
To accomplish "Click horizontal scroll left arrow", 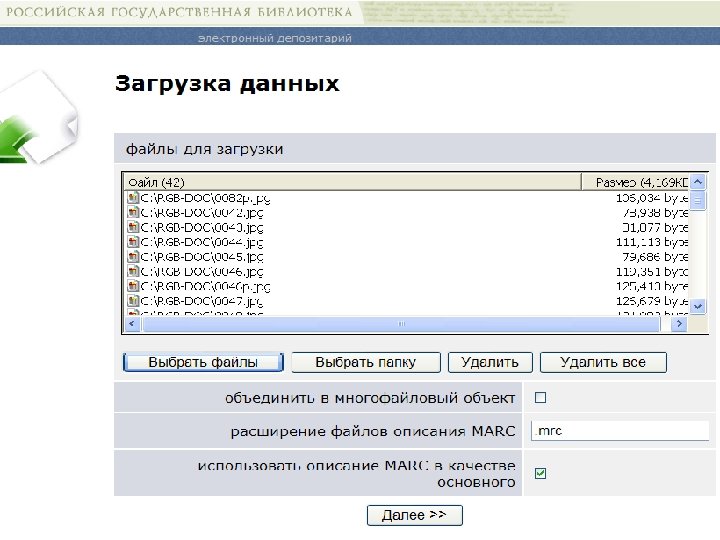I will pyautogui.click(x=132, y=324).
